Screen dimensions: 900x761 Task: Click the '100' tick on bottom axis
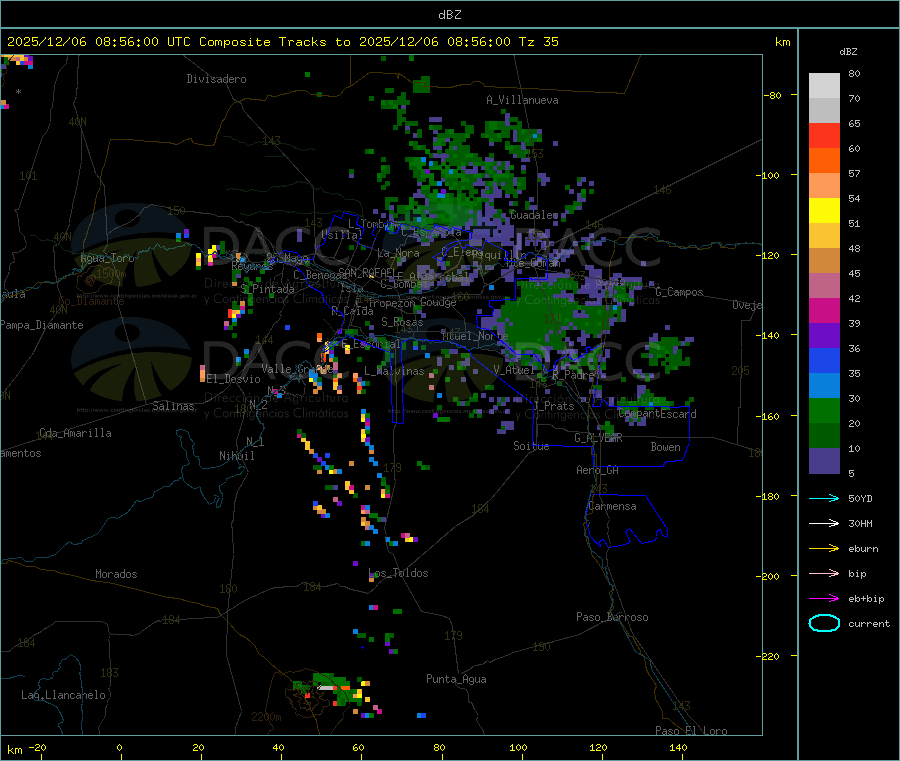(x=518, y=747)
